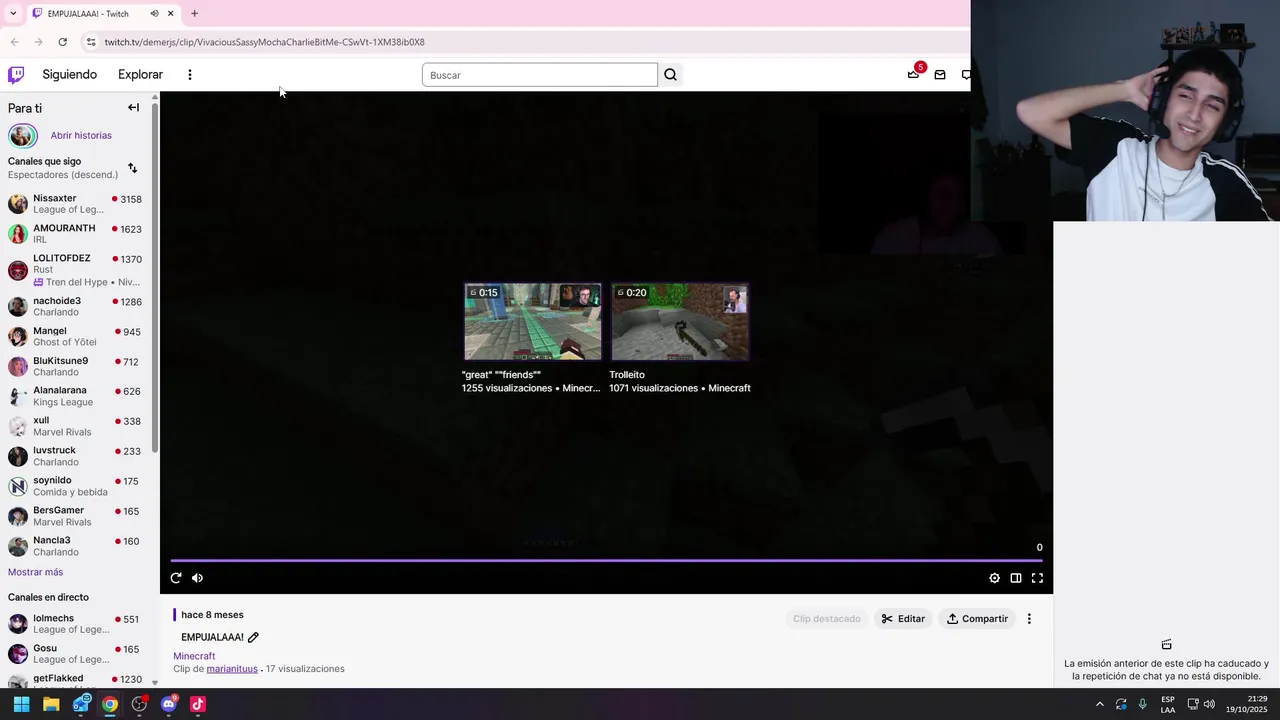1280x720 pixels.
Task: View site information icon in address bar
Action: tap(90, 42)
